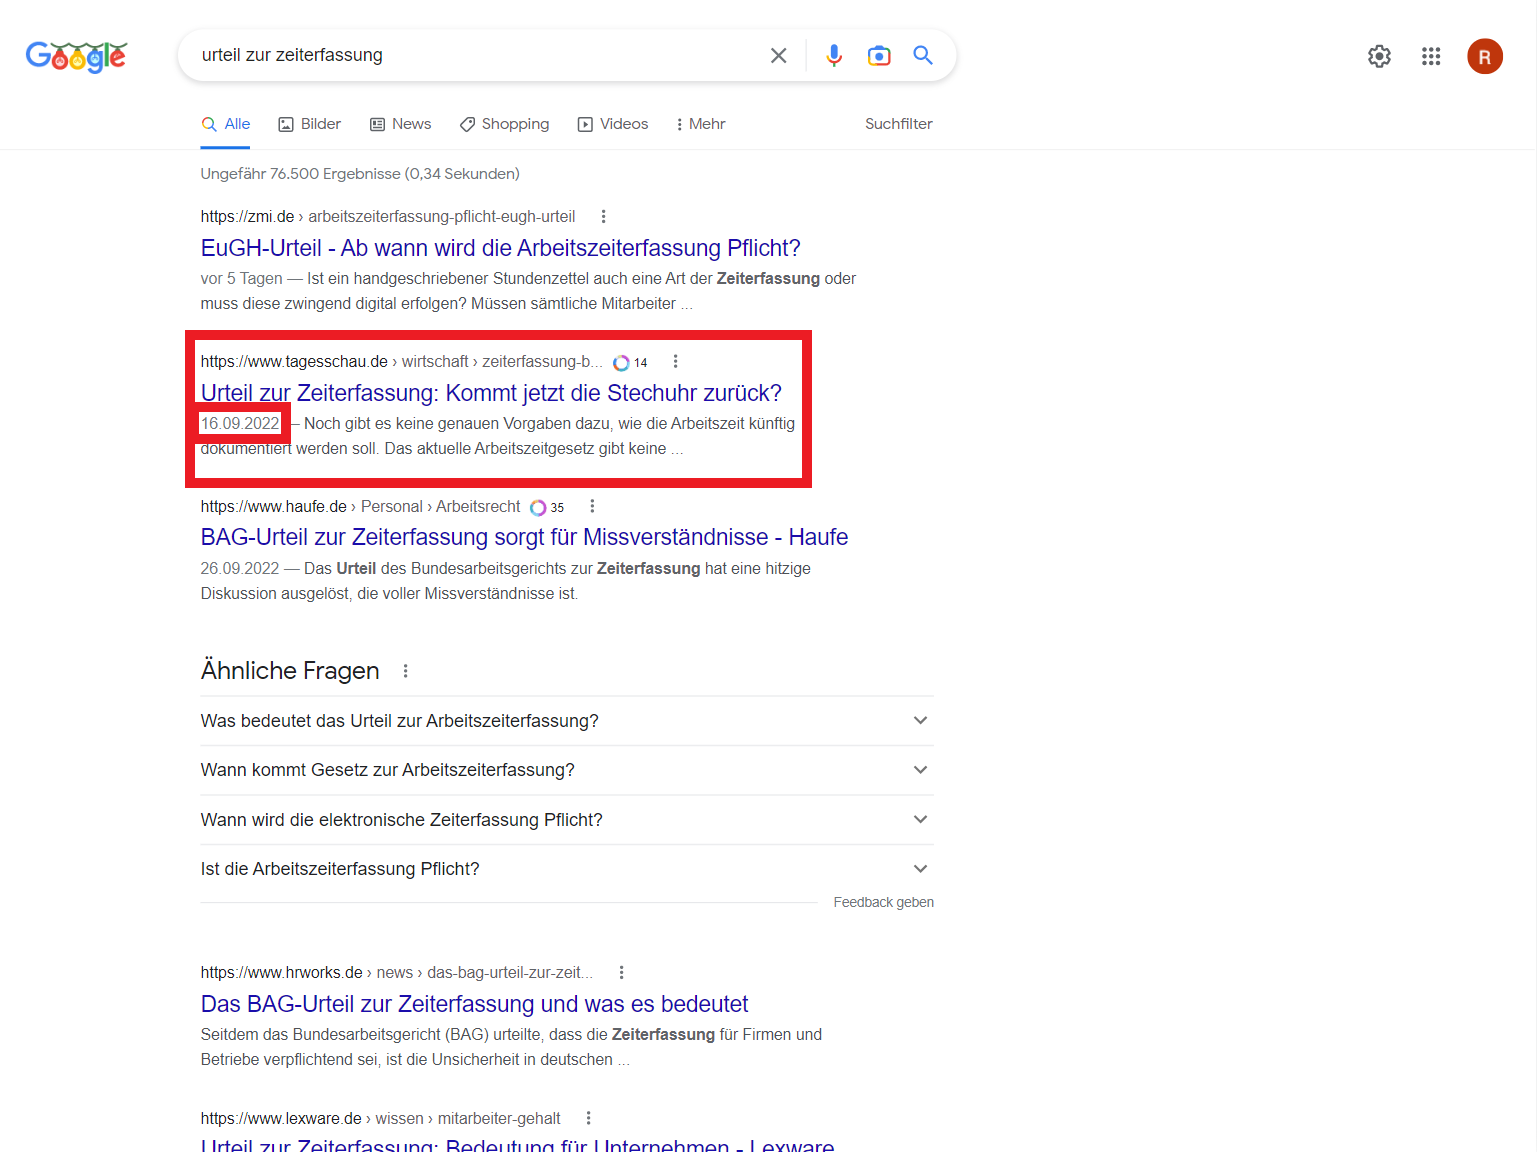Click the tagesschau.de URL breadcrumb
This screenshot has width=1537, height=1152.
pos(401,361)
